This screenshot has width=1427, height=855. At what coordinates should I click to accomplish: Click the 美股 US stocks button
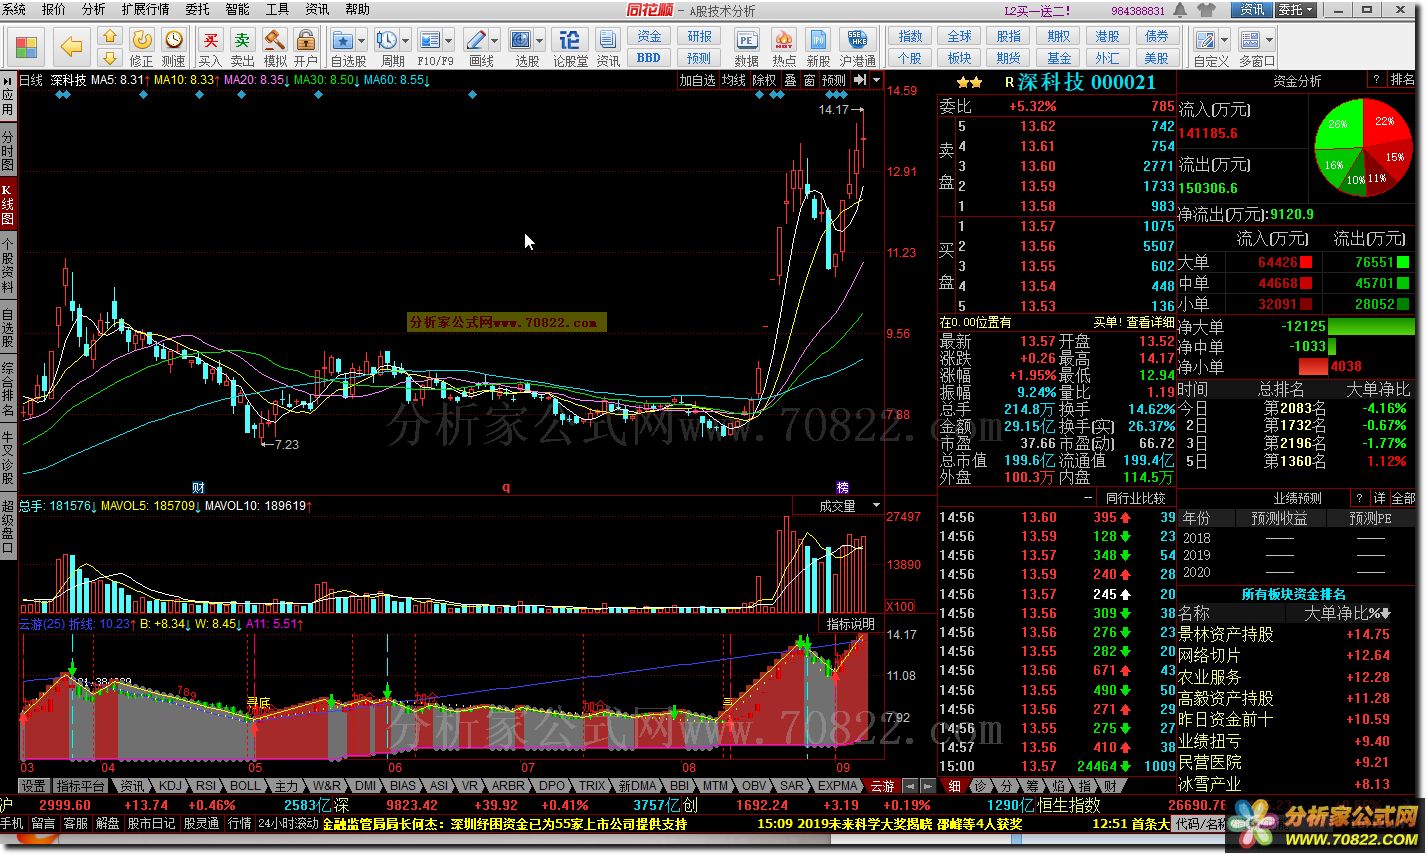[1157, 58]
